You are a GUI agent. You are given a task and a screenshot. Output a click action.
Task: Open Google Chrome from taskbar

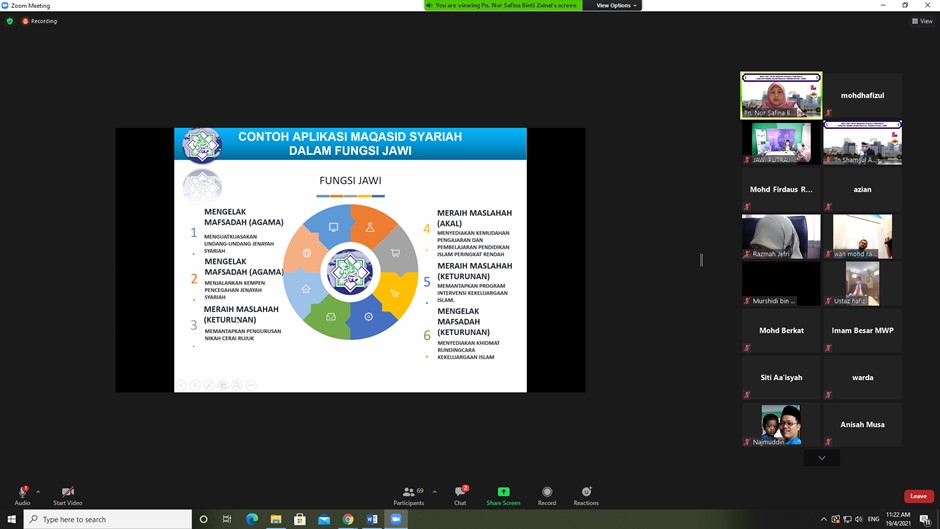tap(348, 519)
